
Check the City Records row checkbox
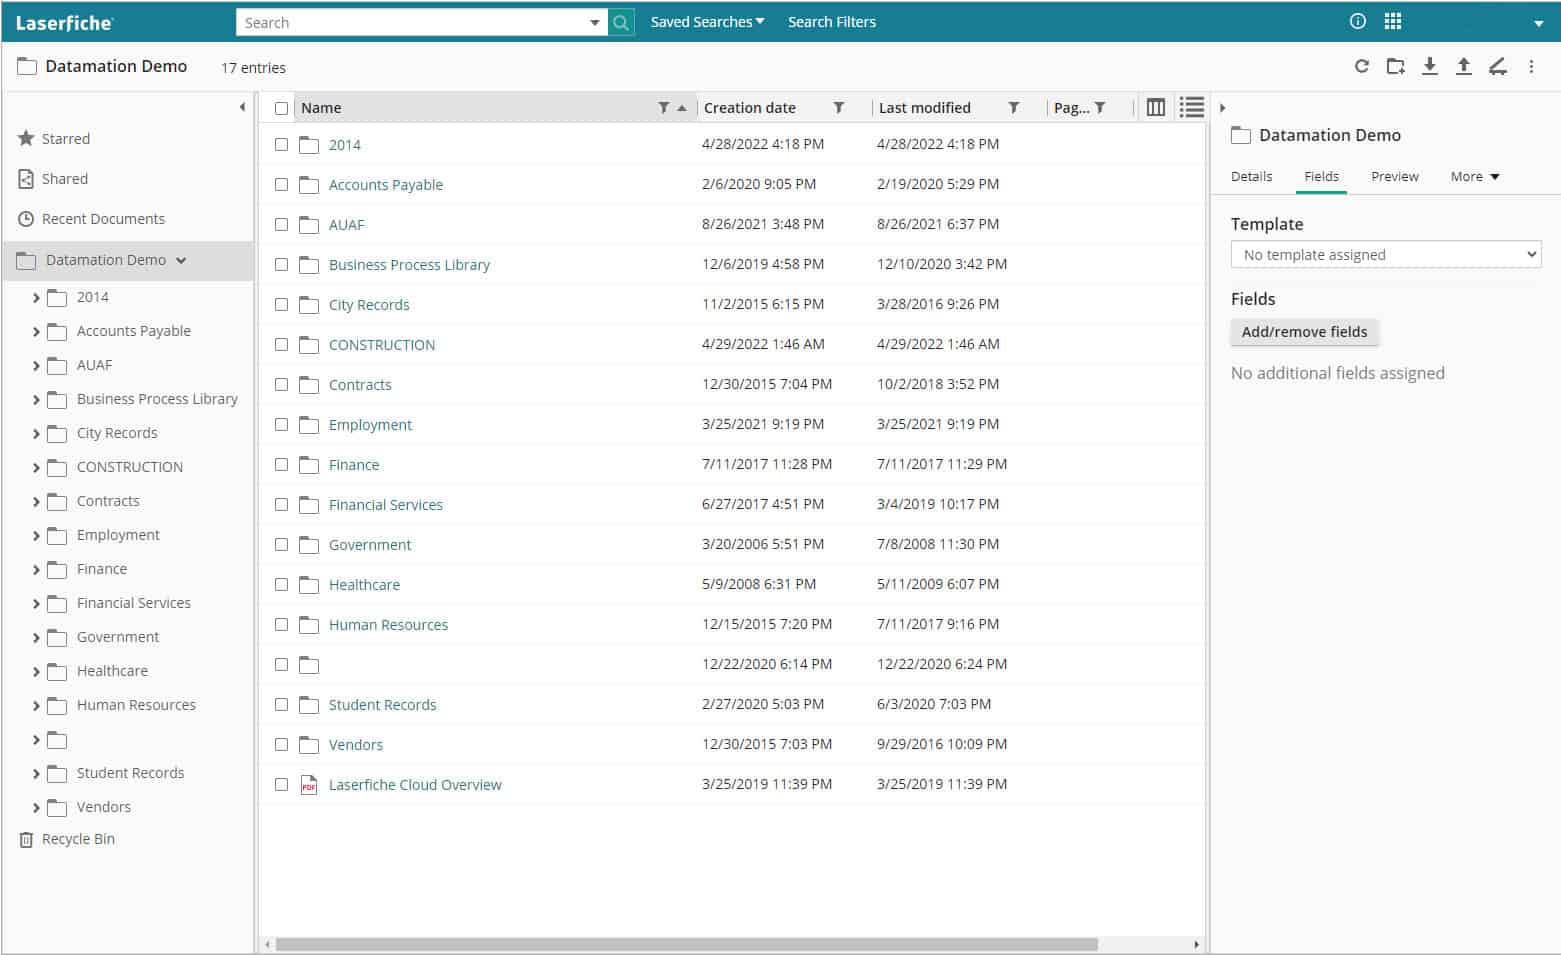281,305
